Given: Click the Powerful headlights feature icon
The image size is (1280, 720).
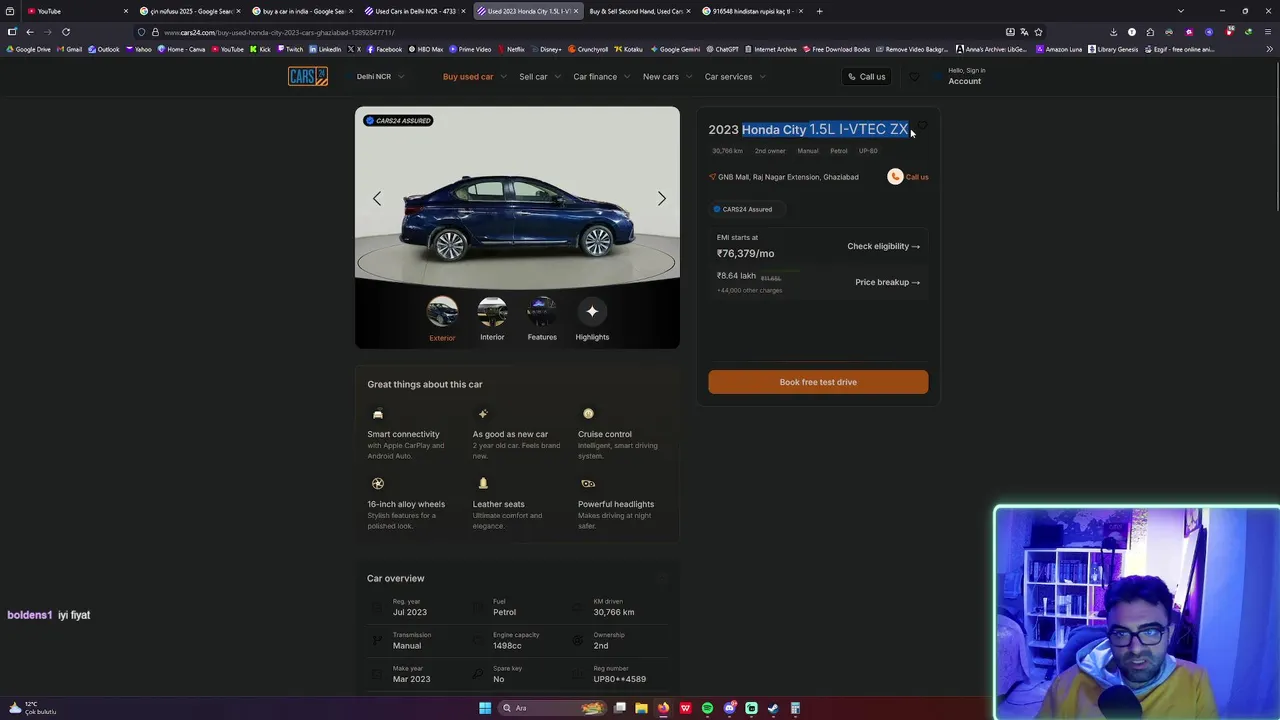Looking at the screenshot, I should (x=588, y=483).
